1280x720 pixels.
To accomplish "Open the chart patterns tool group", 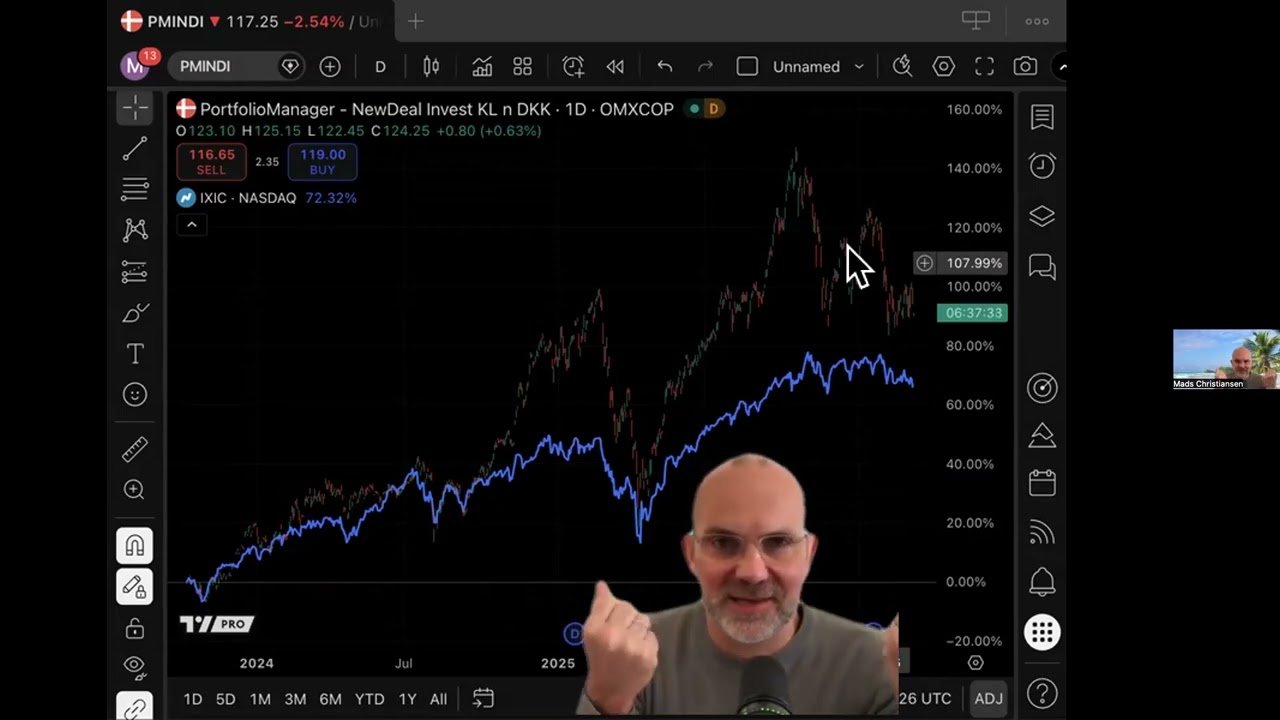I will (135, 230).
